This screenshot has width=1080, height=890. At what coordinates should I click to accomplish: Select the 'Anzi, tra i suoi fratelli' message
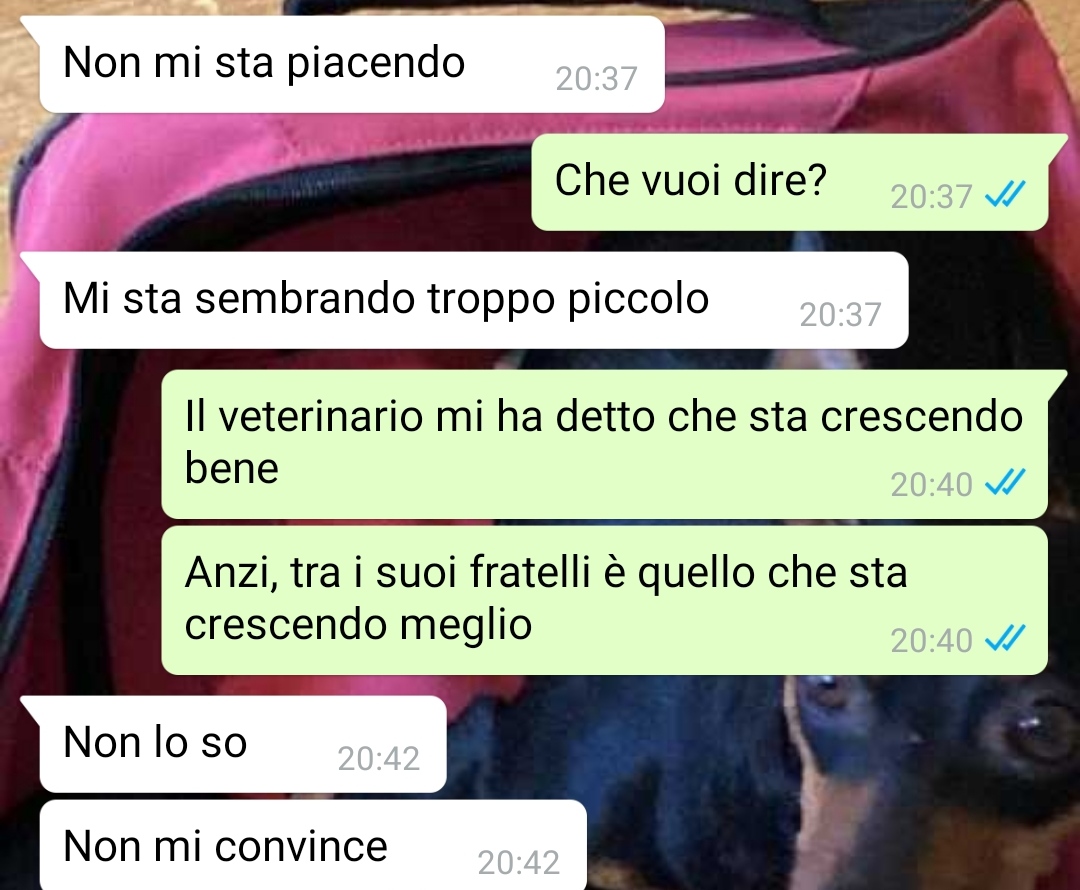point(604,600)
